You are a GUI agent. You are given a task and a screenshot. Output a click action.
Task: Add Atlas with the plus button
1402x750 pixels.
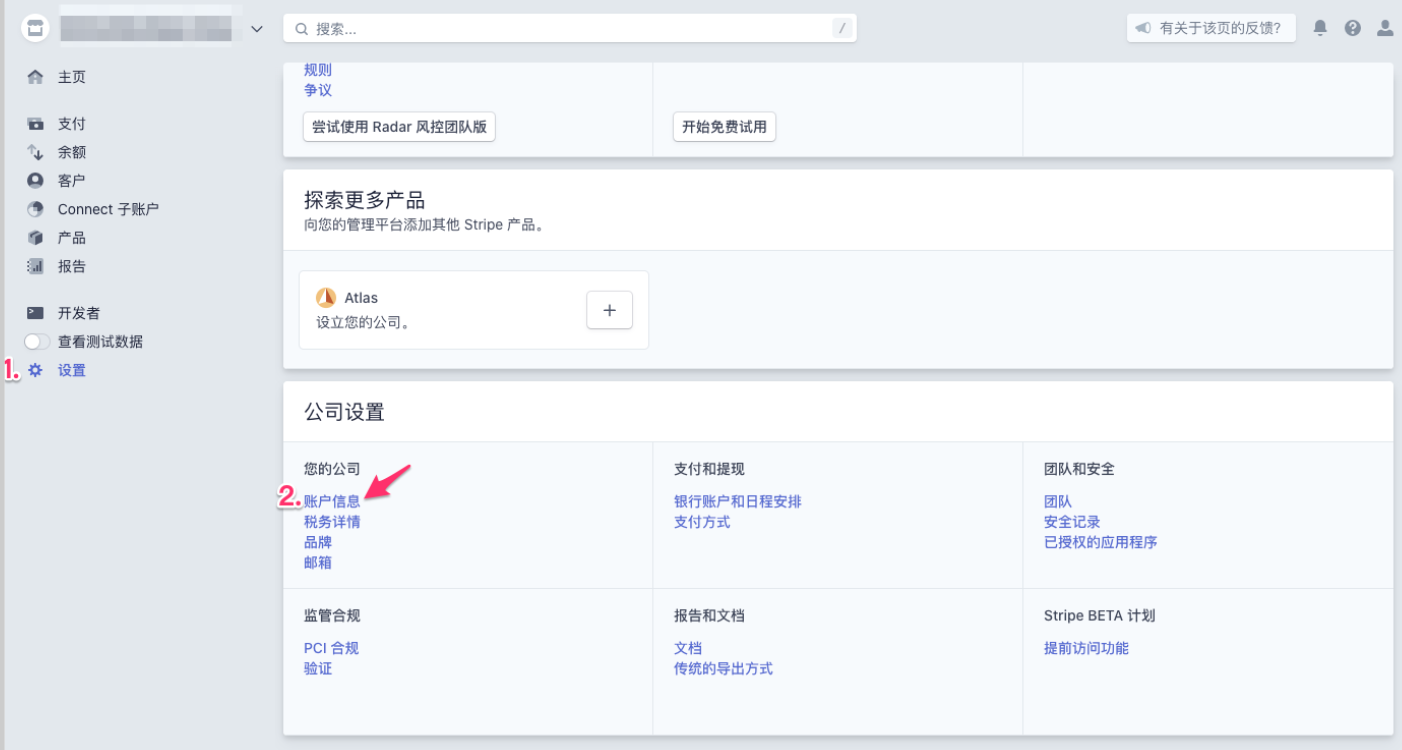[609, 310]
